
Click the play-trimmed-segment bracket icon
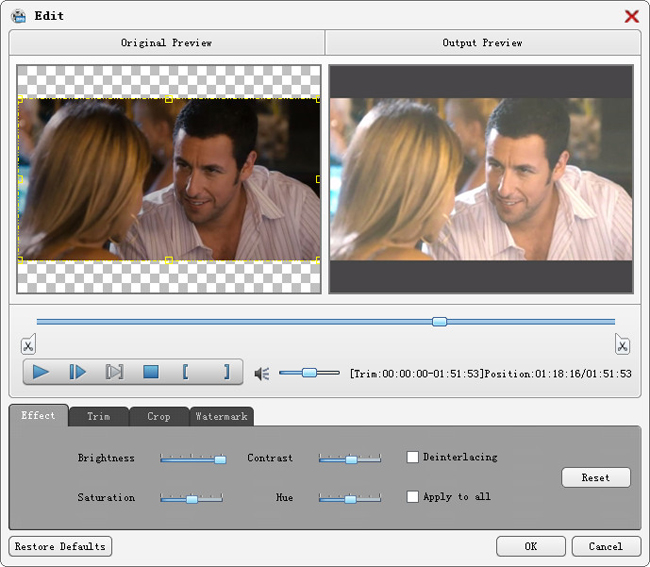pos(114,372)
